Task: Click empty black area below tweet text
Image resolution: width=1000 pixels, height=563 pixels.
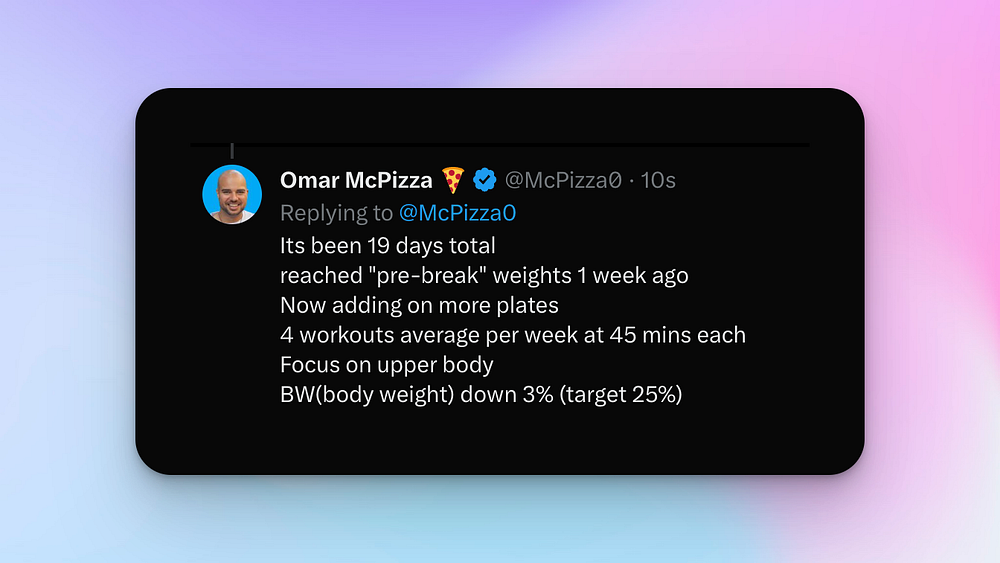Action: (500, 440)
